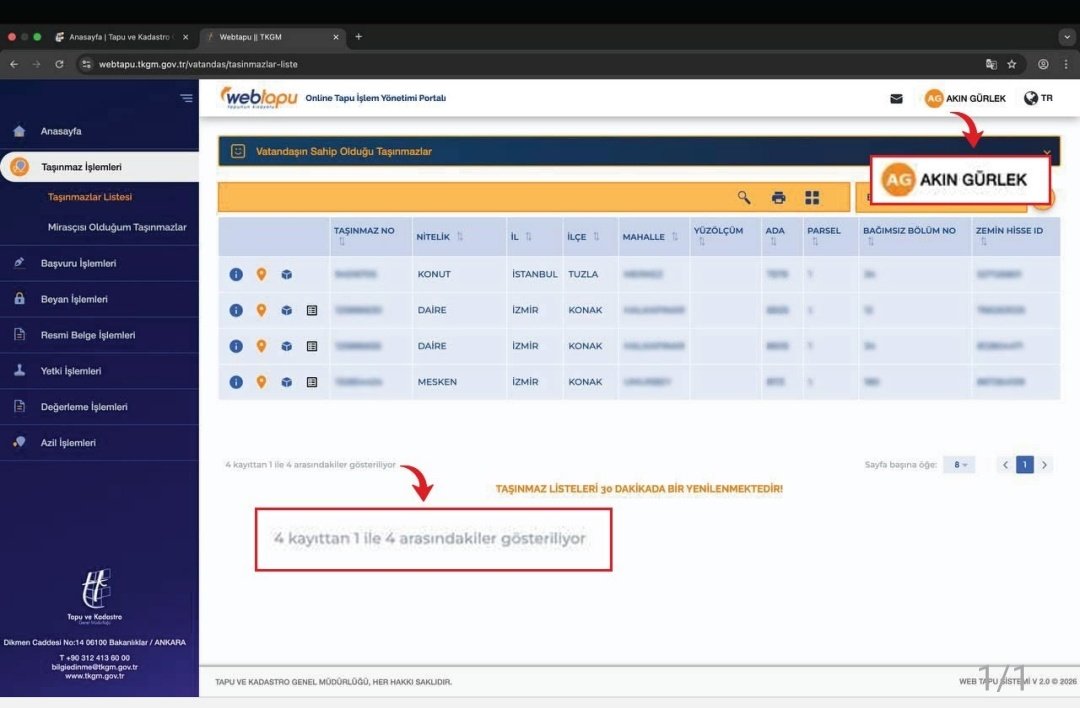The image size is (1080, 708).
Task: Sort the table by Mahalle column
Action: pyautogui.click(x=675, y=236)
